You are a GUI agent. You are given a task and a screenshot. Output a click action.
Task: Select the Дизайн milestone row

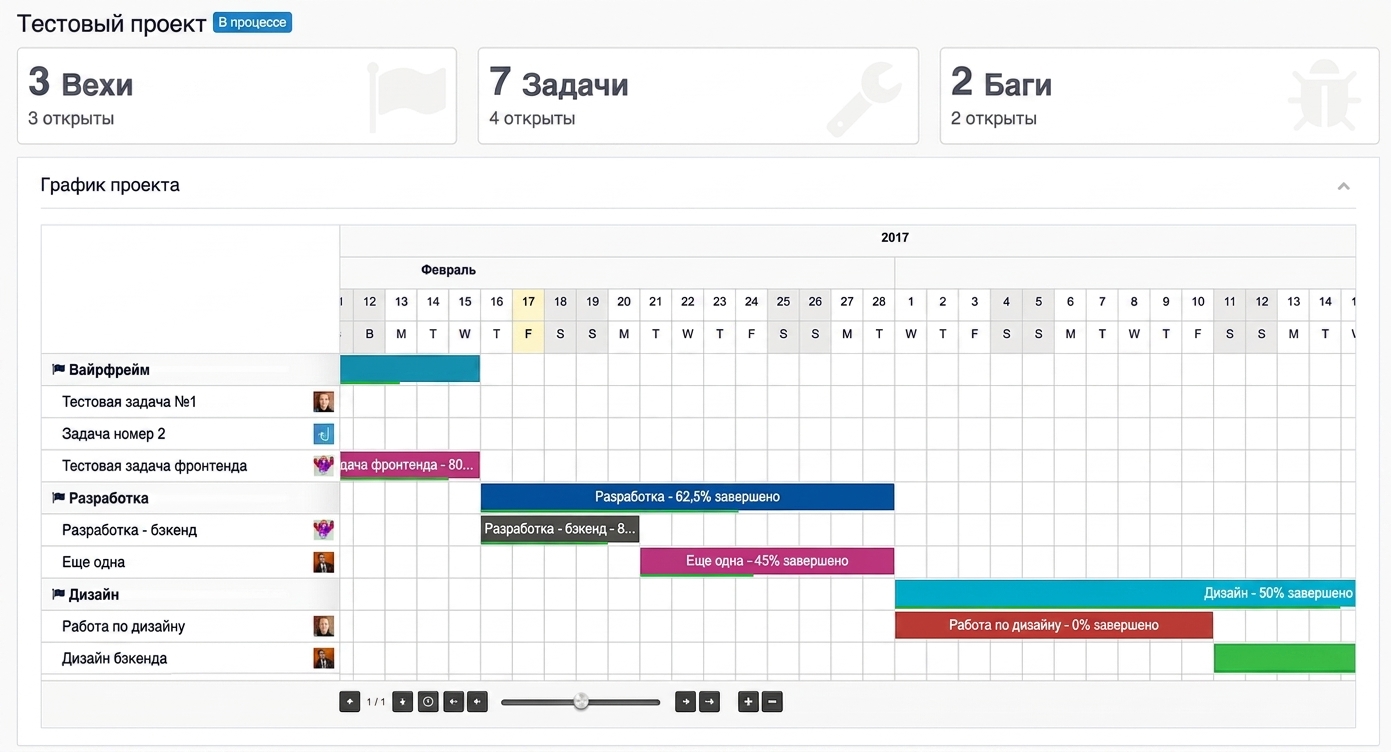click(190, 594)
